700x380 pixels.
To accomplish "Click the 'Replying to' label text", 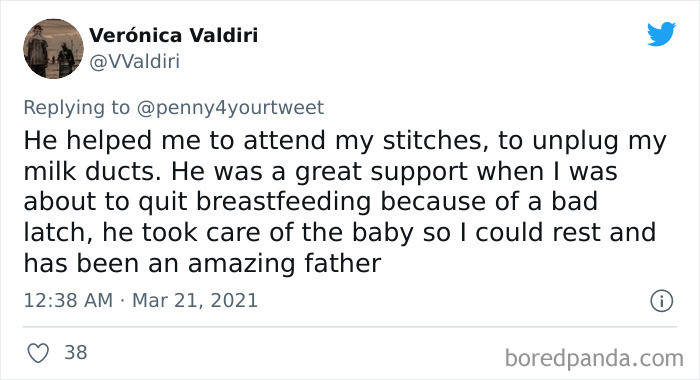I will point(77,108).
